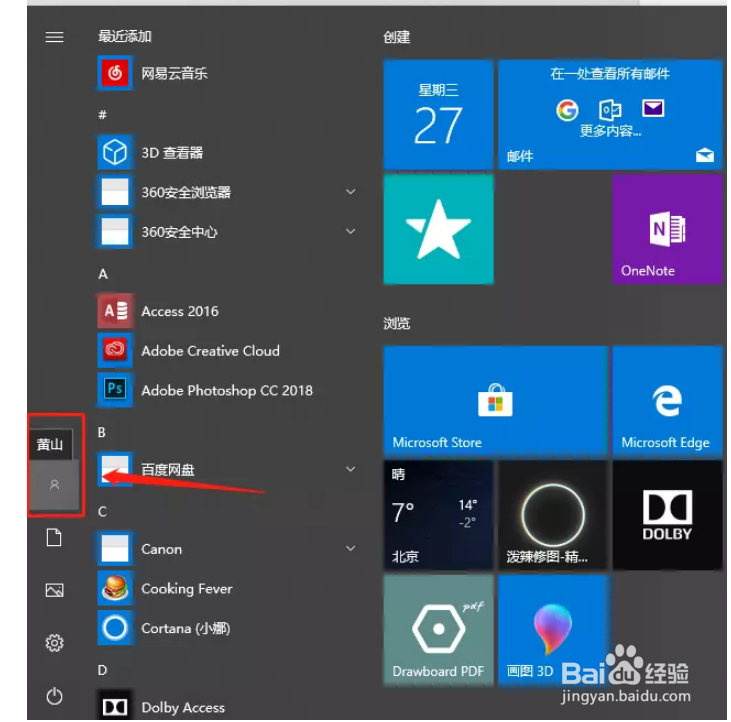The width and height of the screenshot is (731, 722).
Task: Open the 画图 3D tile
Action: point(553,630)
